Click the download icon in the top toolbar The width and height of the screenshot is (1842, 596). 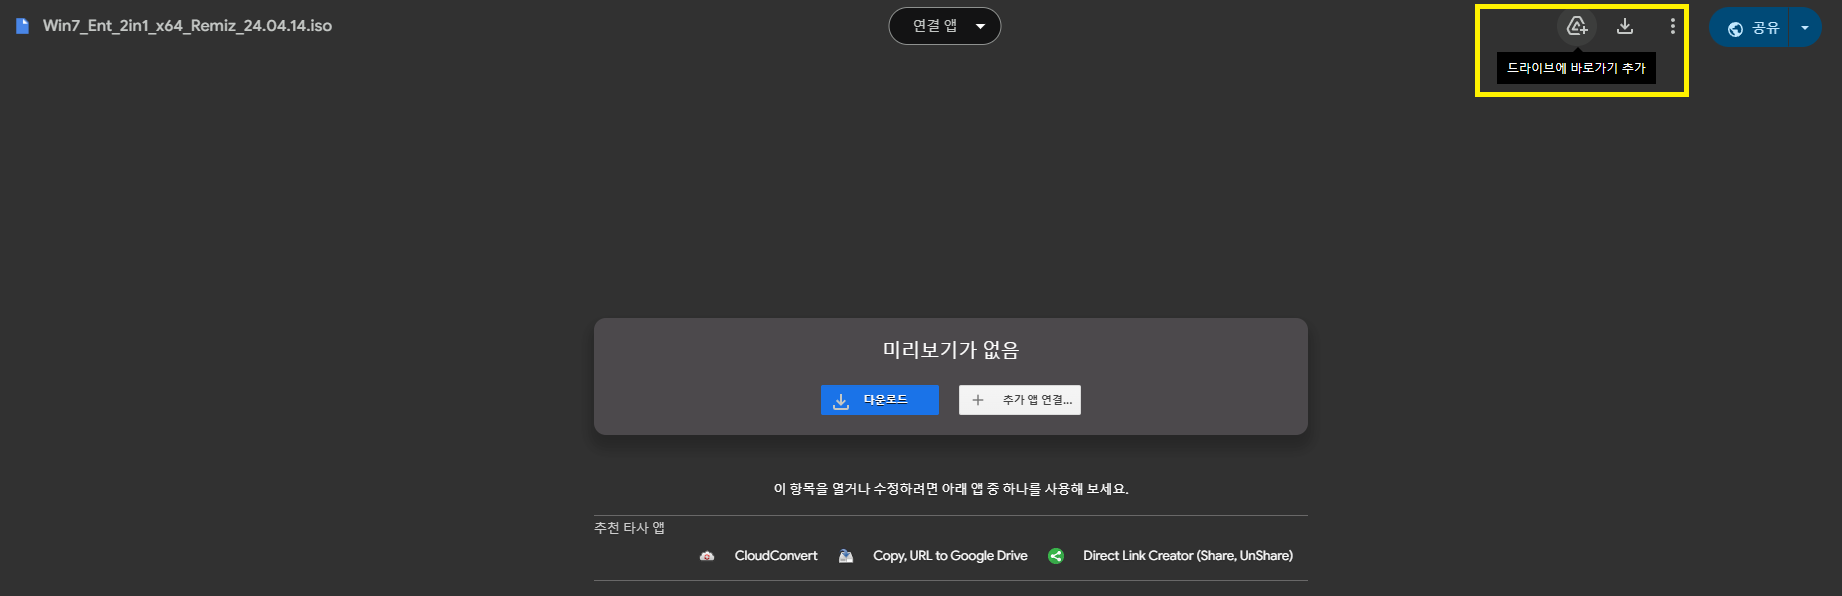pos(1625,26)
